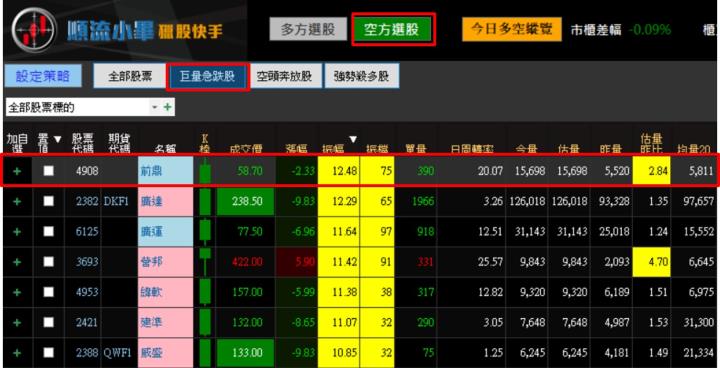720x368 pixels.
Task: Tick the pin checkbox for 建準 2421
Action: pyautogui.click(x=48, y=323)
